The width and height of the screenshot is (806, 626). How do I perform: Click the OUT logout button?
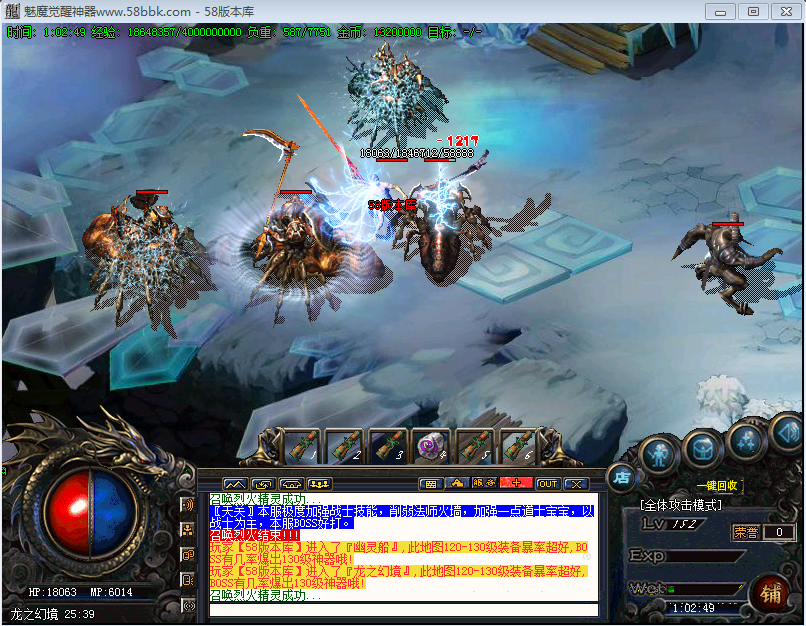[548, 484]
